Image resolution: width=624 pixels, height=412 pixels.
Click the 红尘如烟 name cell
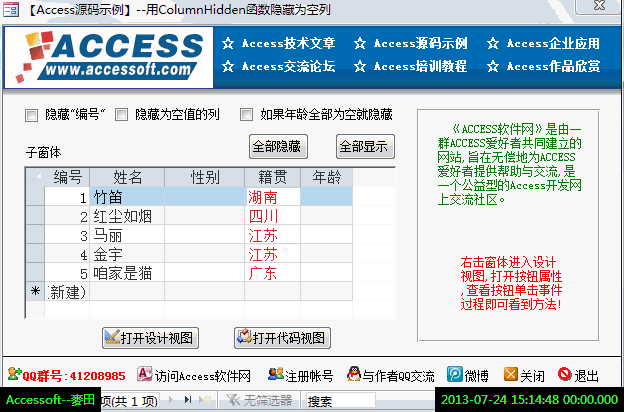click(x=127, y=216)
